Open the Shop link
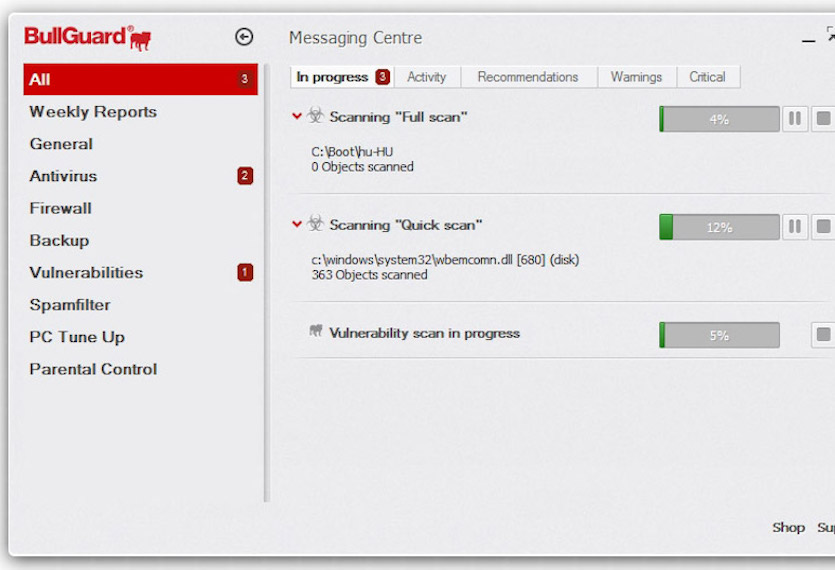 pyautogui.click(x=789, y=527)
